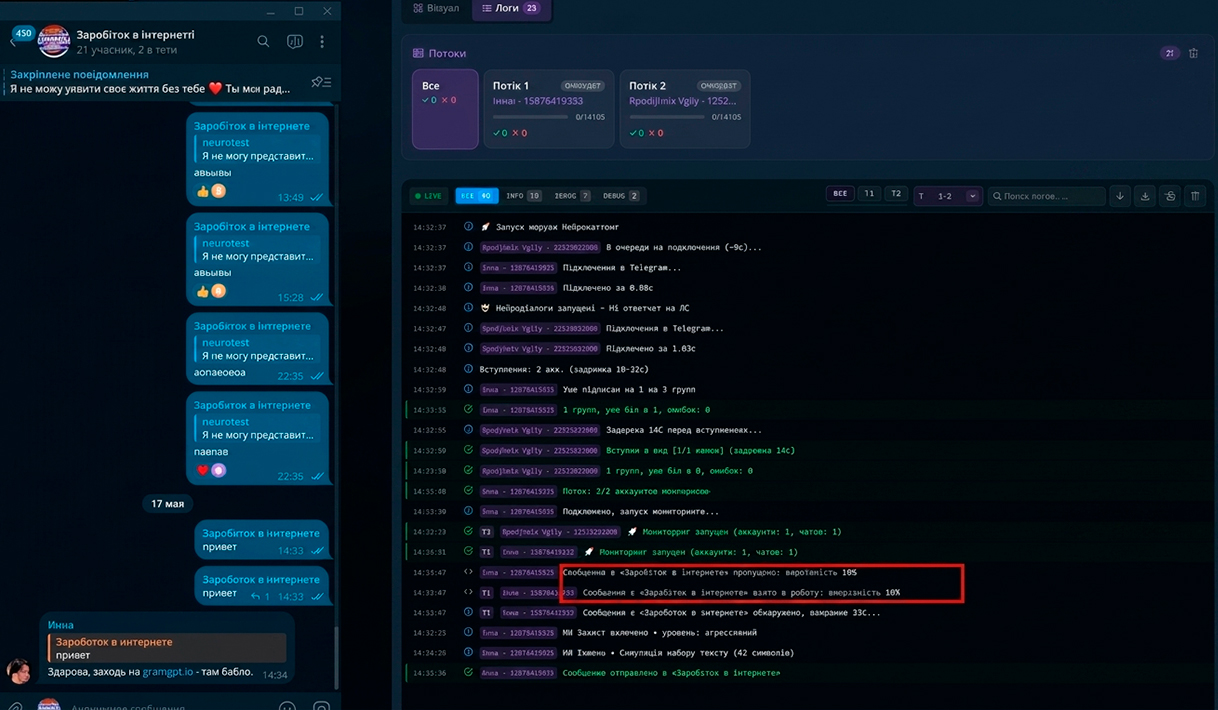
Task: Filter logs by the DEBUG level
Action: click(621, 196)
